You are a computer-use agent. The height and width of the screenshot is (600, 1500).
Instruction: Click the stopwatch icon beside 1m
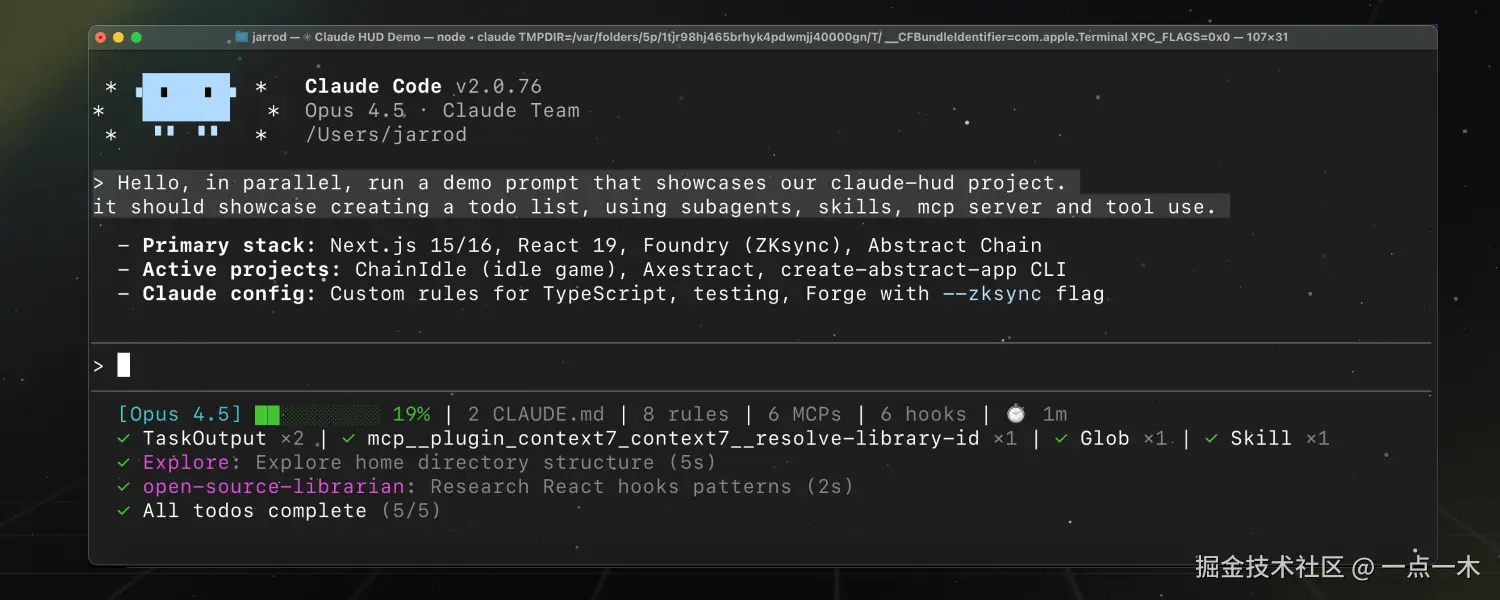(1016, 414)
